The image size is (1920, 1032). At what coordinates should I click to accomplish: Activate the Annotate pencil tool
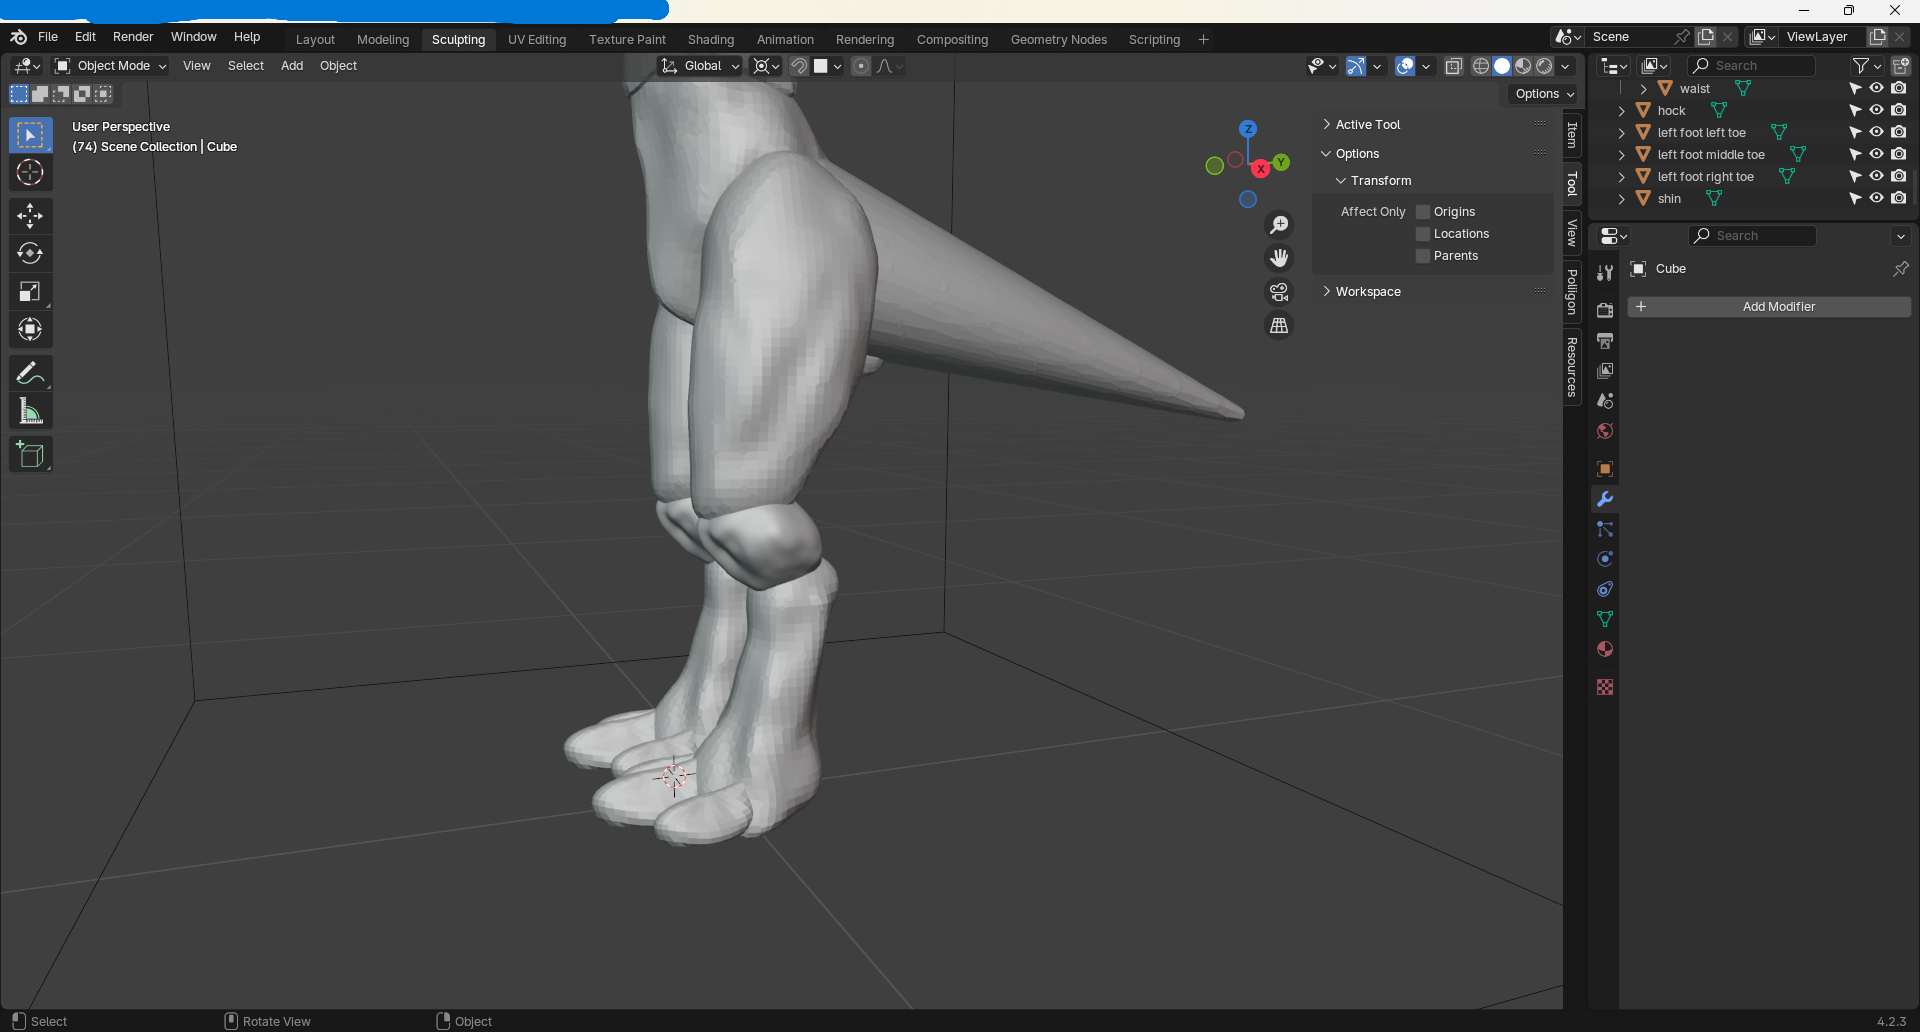[30, 374]
